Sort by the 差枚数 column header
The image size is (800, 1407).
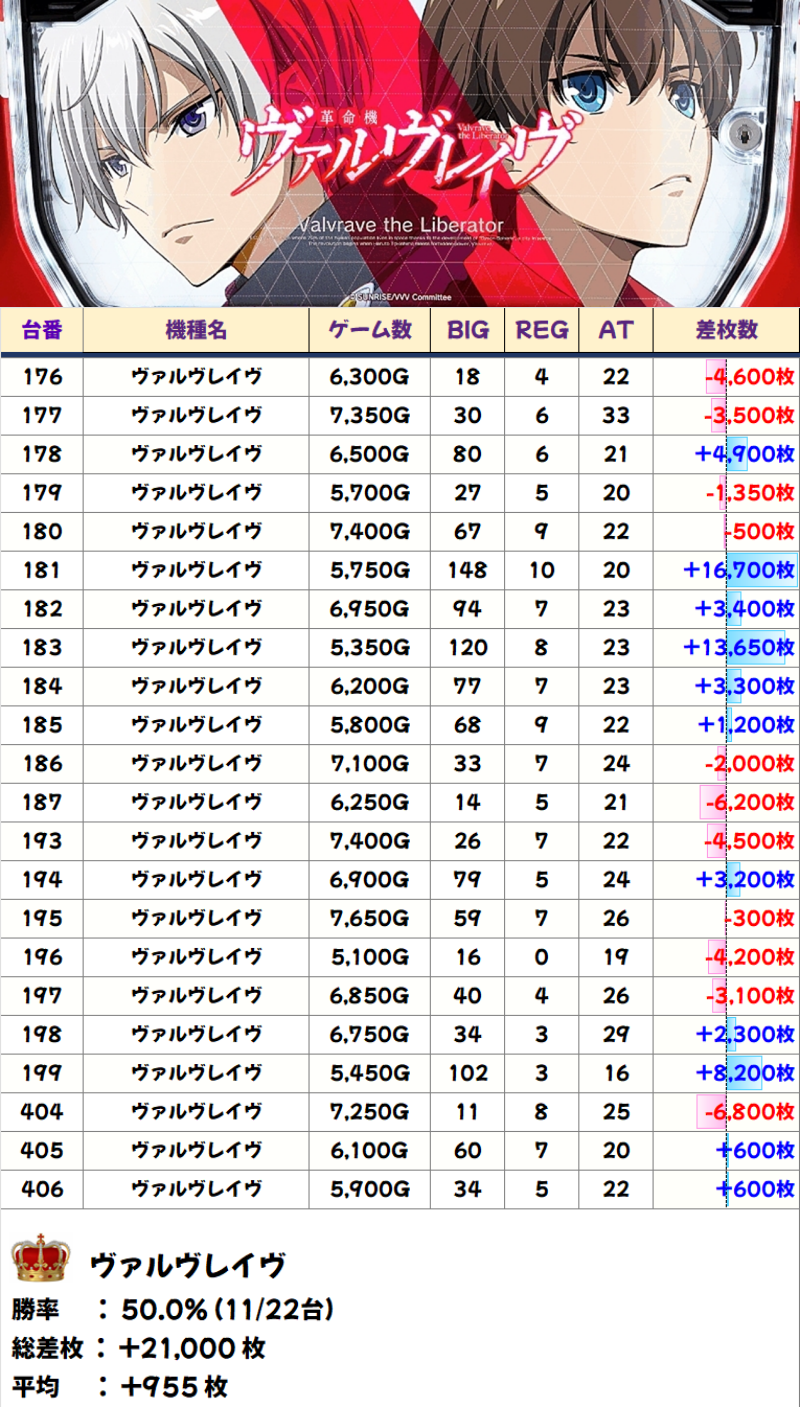pyautogui.click(x=726, y=330)
